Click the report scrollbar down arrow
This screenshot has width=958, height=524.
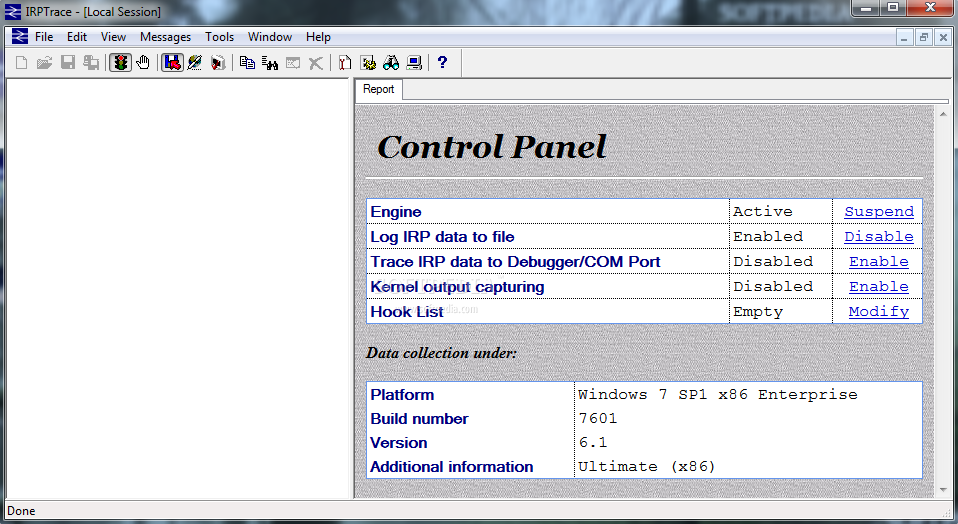[x=943, y=490]
